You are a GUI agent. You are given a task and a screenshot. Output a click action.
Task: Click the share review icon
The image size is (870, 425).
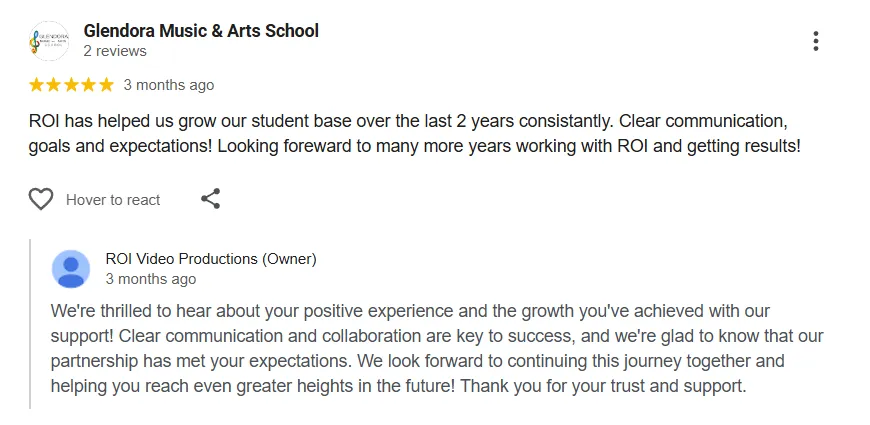(x=210, y=199)
